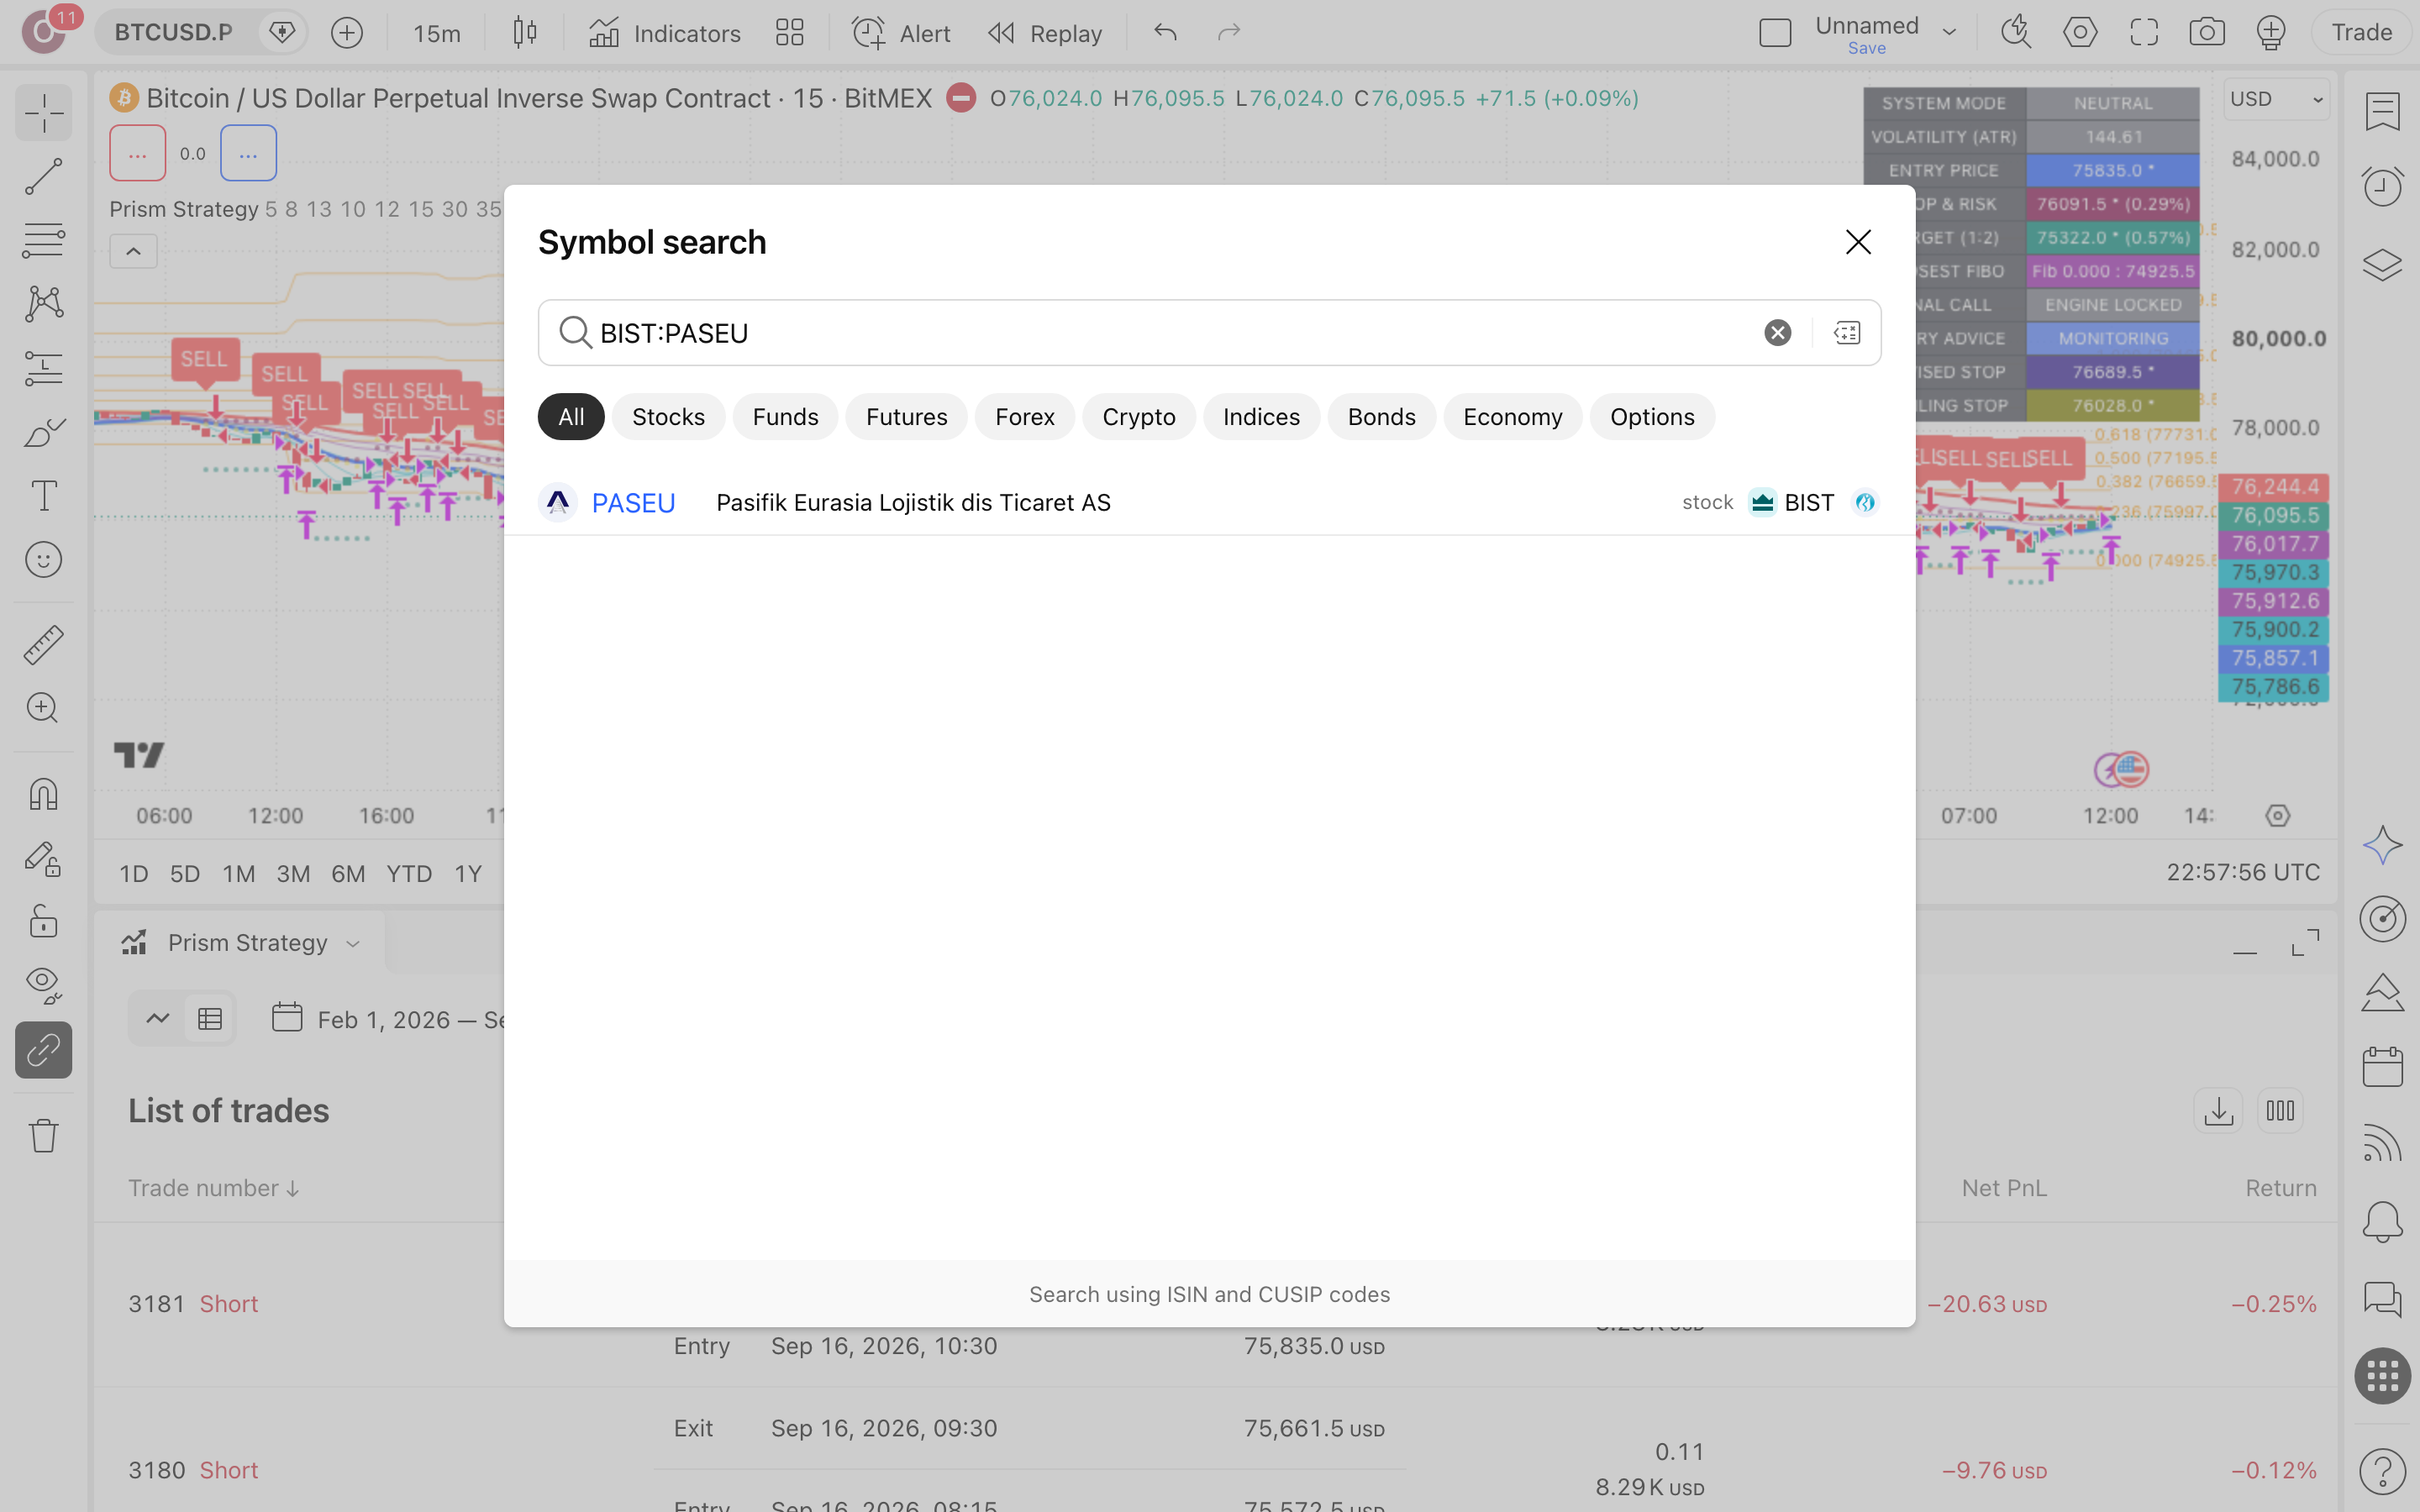Filter results by Stocks

[668, 417]
